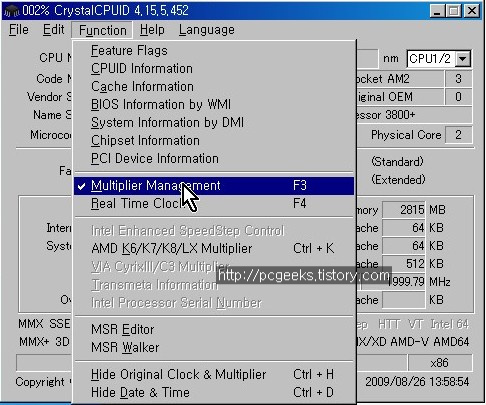Screen dimensions: 486x405
Task: Open the Help menu
Action: (152, 30)
